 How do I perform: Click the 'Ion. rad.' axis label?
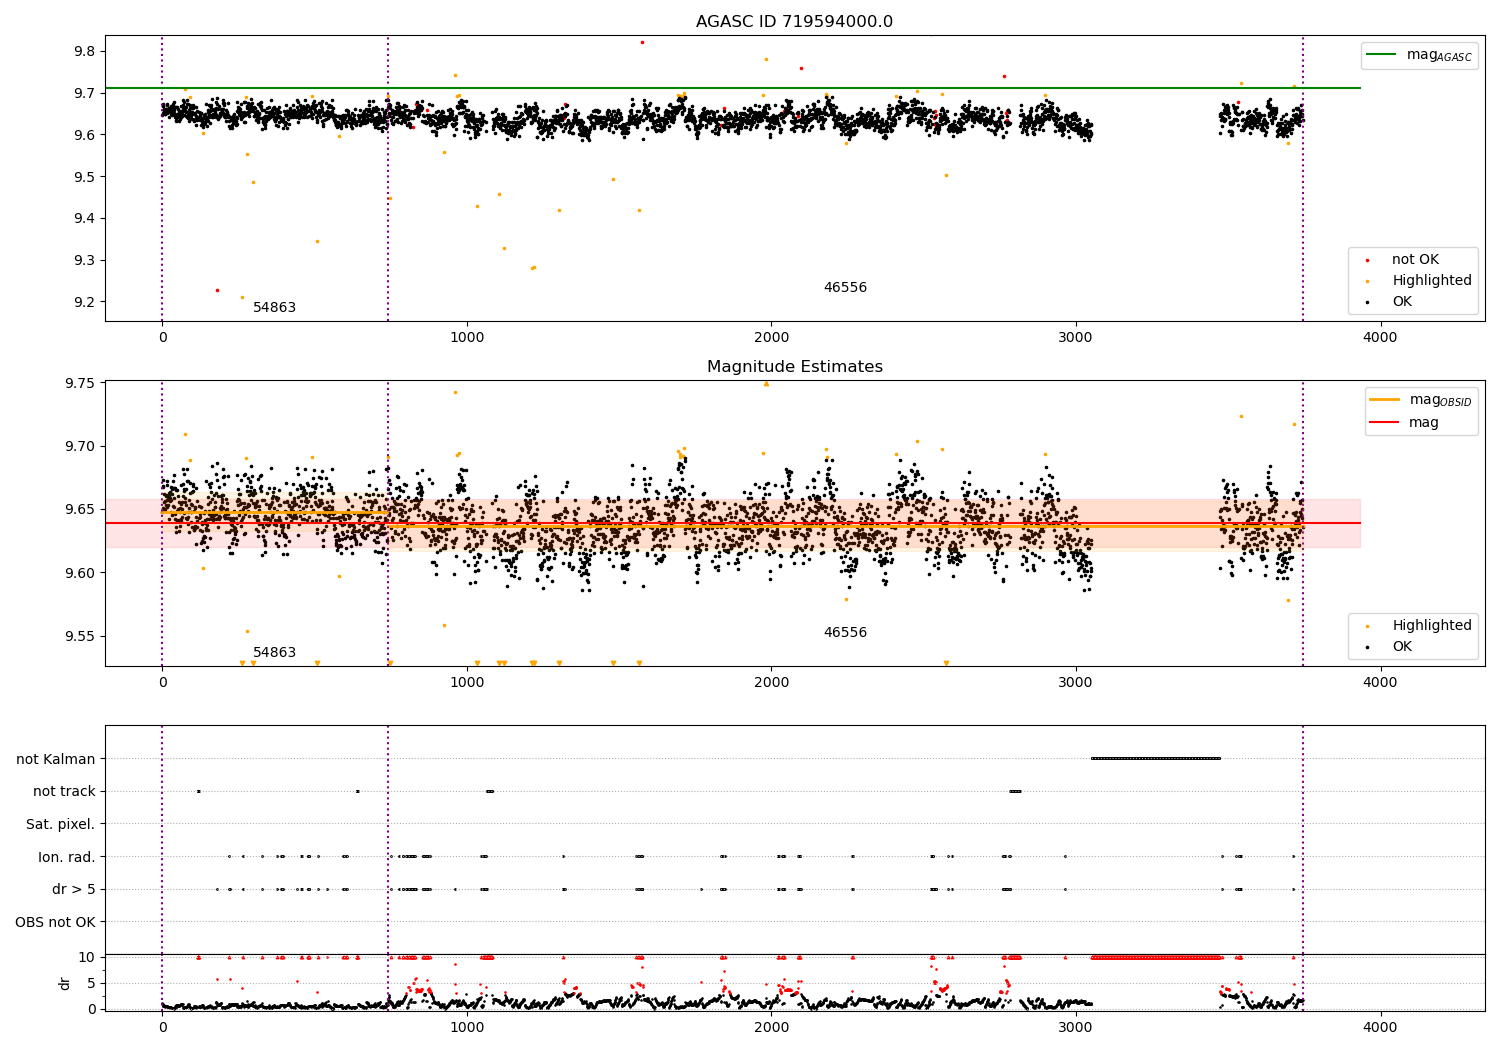[67, 857]
